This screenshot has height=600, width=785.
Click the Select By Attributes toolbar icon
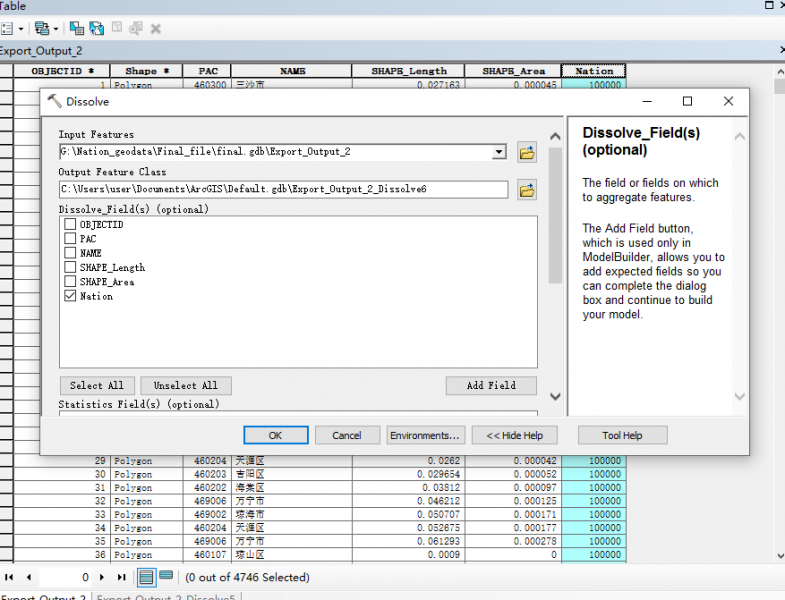point(77,29)
